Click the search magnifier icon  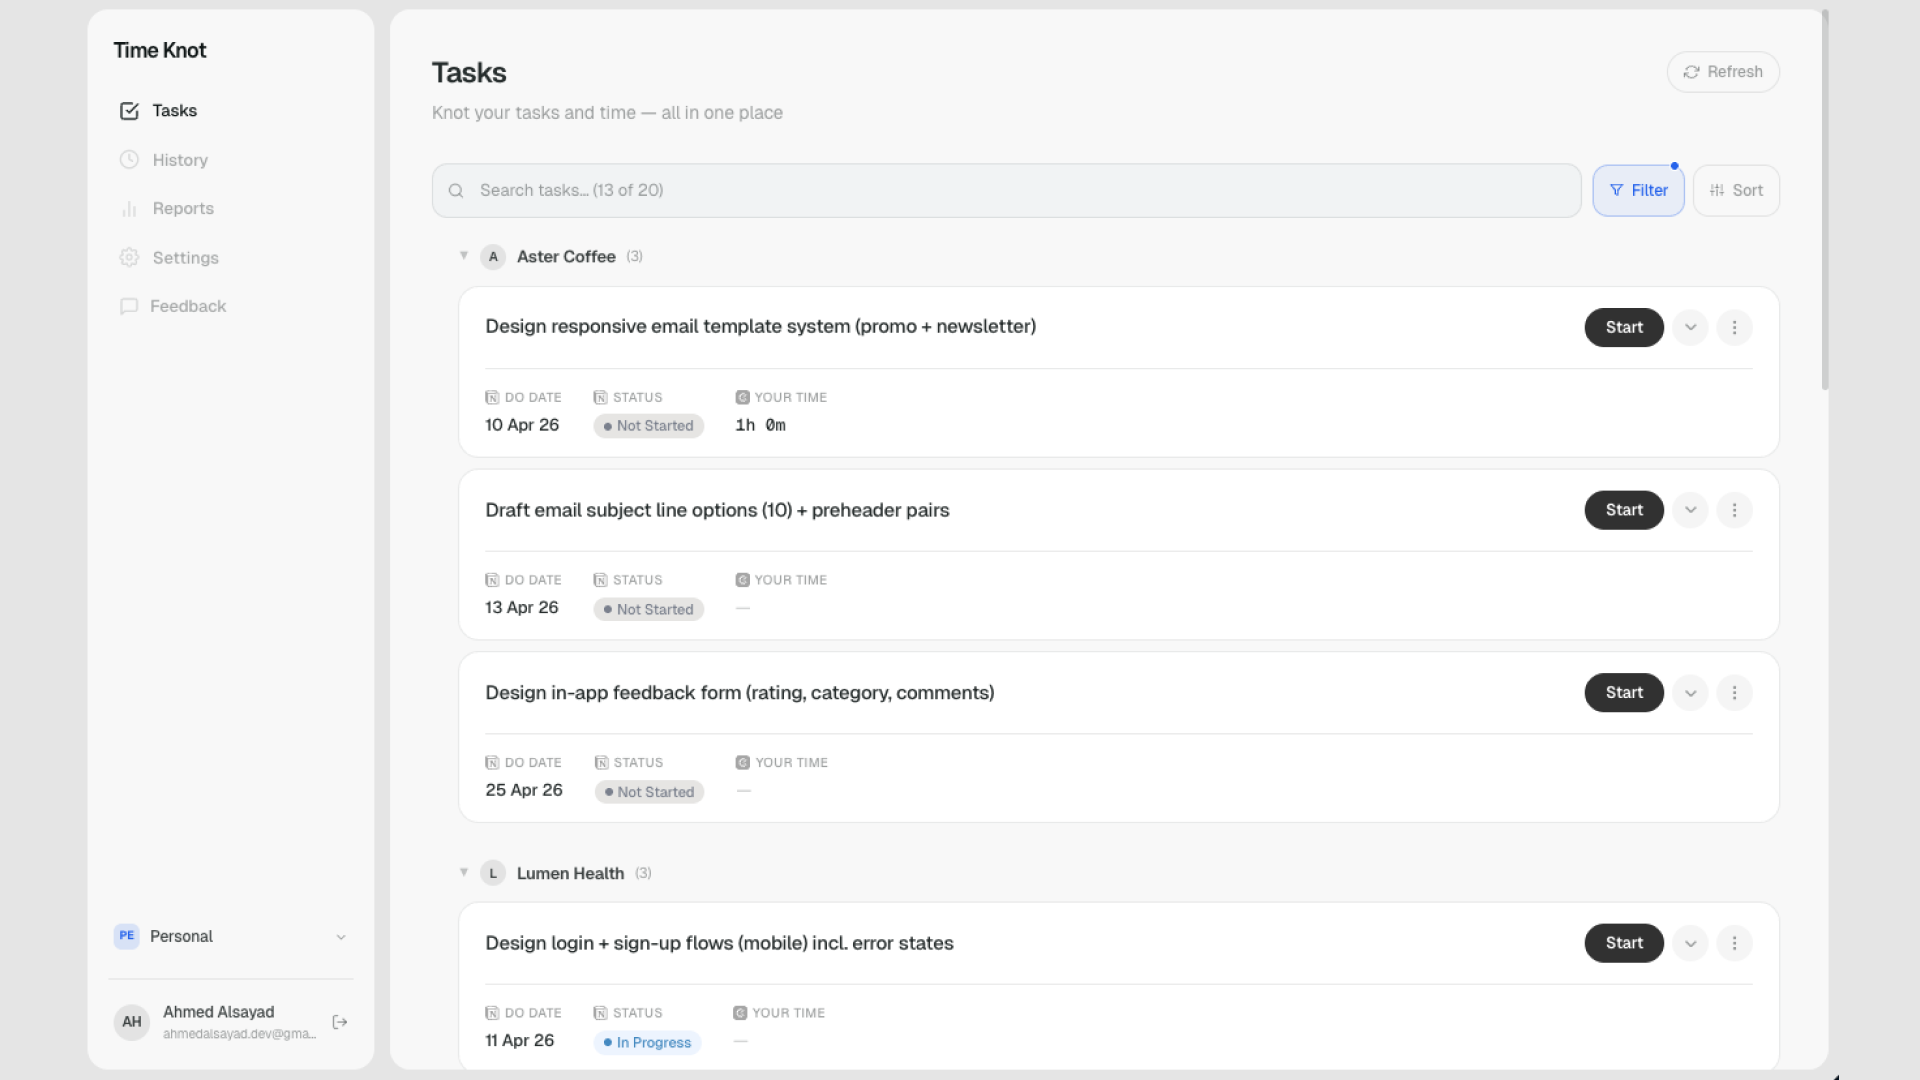point(456,191)
